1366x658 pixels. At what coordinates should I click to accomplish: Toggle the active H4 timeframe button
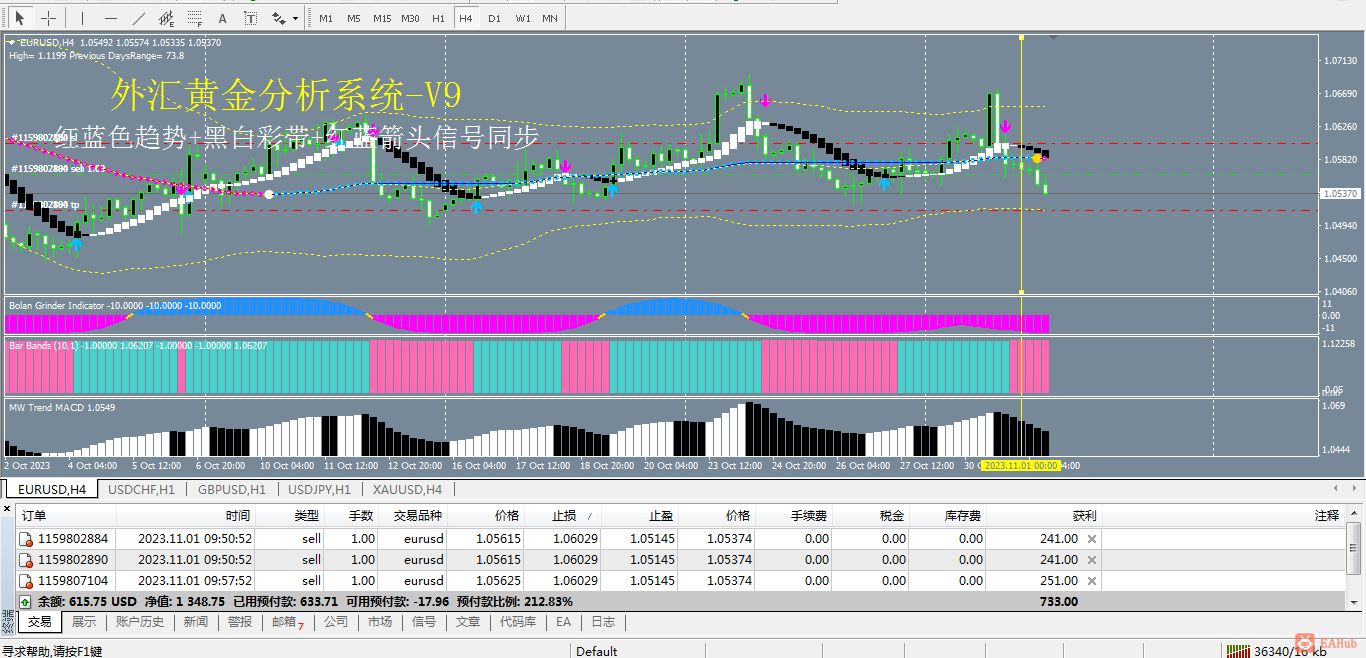(466, 18)
